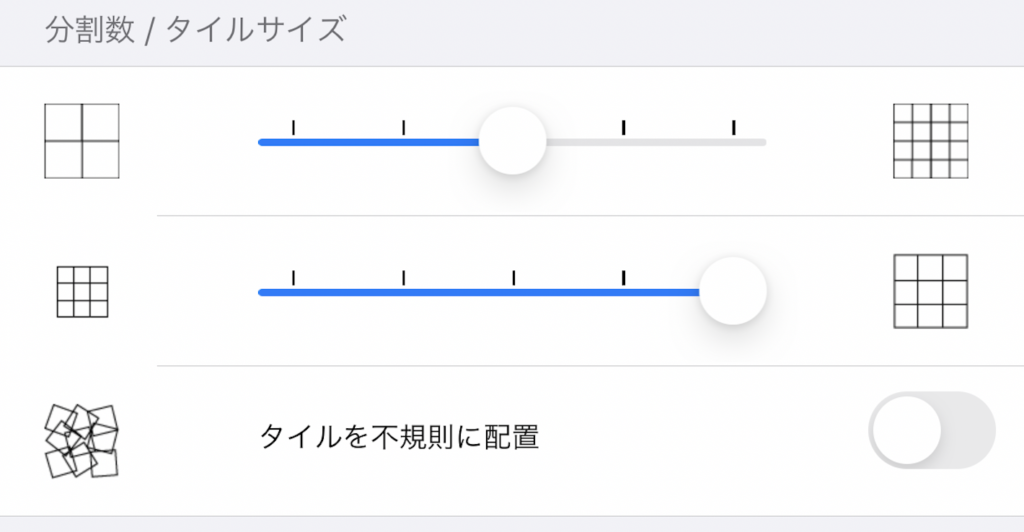Viewport: 1024px width, 532px height.
Task: Click the tile size slider knob
Action: (x=733, y=291)
